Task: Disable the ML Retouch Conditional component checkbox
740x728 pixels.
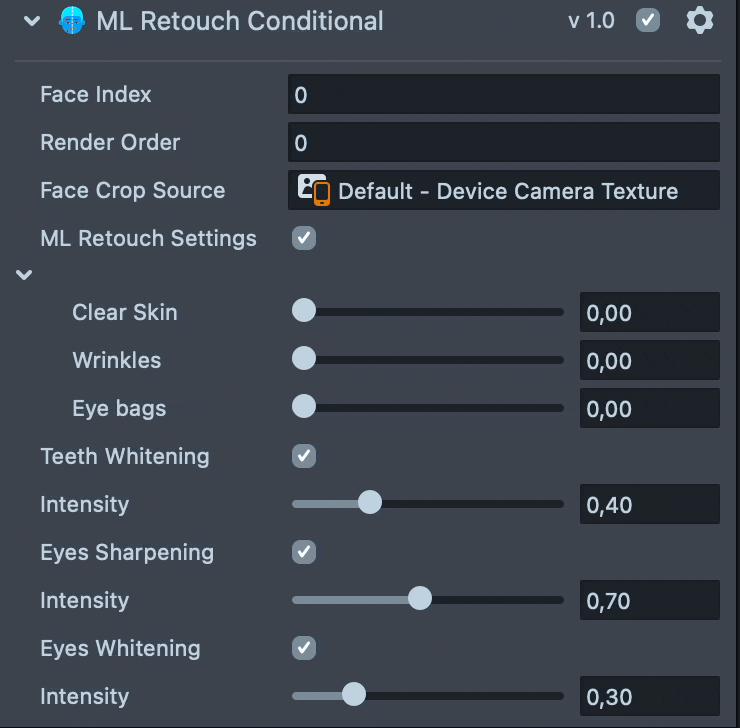Action: [648, 20]
